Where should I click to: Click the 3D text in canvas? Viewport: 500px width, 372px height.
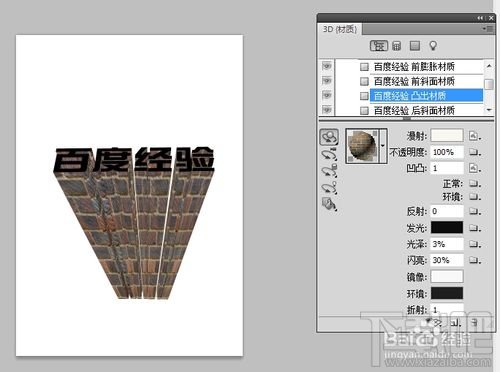(134, 222)
